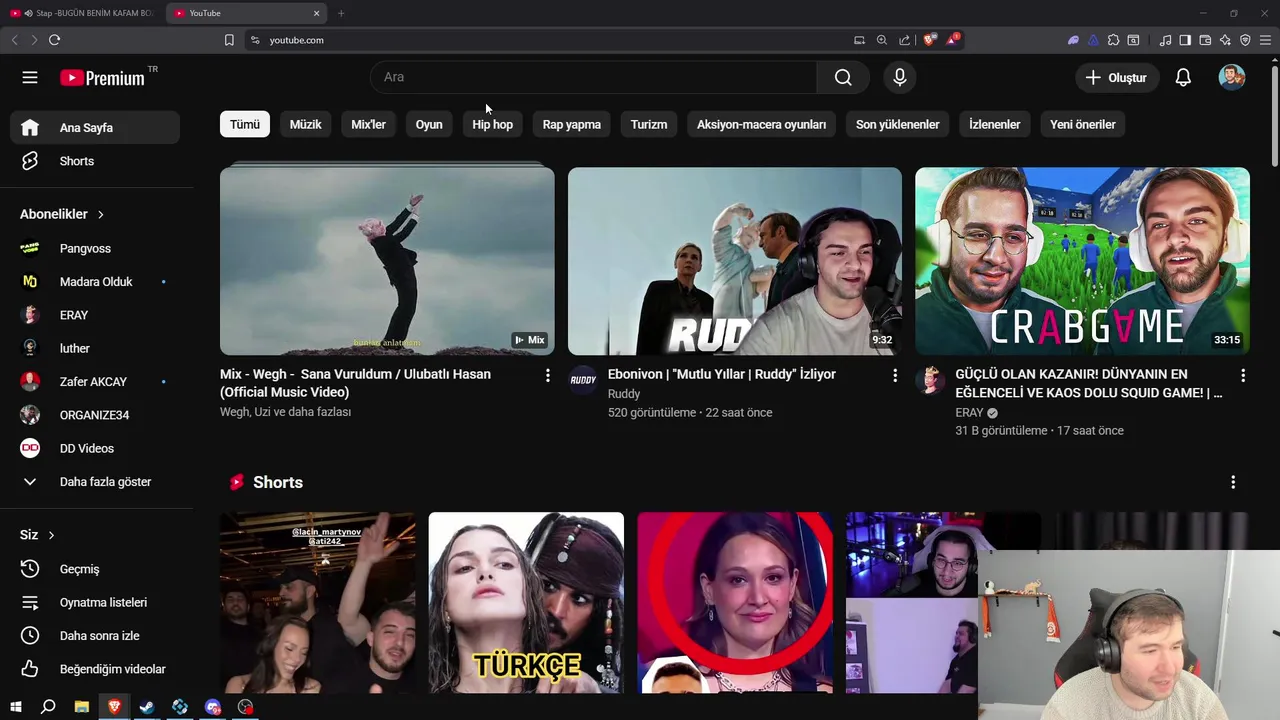Open Brave wallet icon
1280x720 pixels.
click(1205, 40)
